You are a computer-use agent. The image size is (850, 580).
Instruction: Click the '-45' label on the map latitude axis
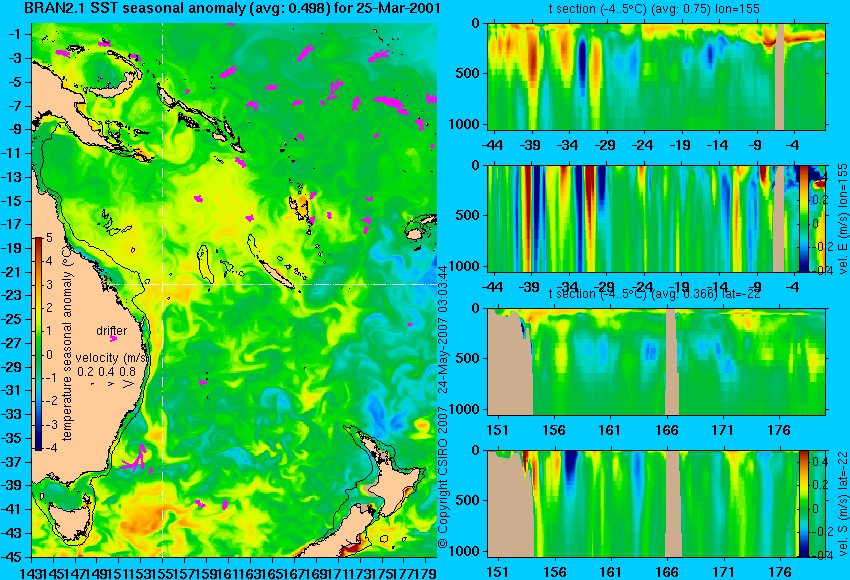12,557
